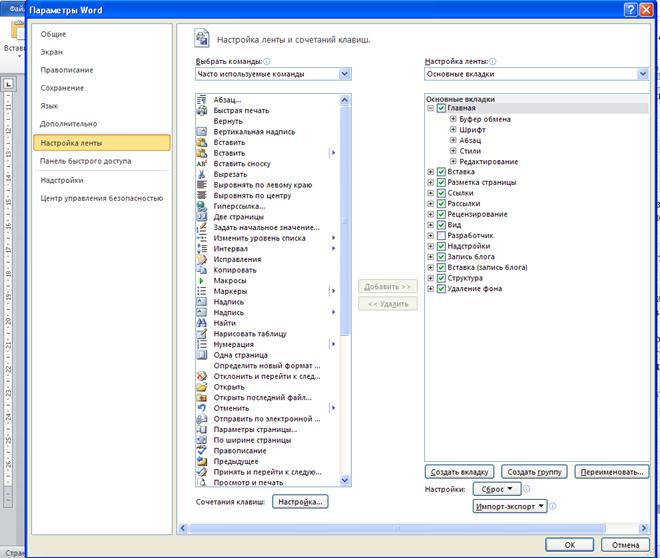
Task: Toggle the Надстройки tab checkbox
Action: (x=441, y=246)
